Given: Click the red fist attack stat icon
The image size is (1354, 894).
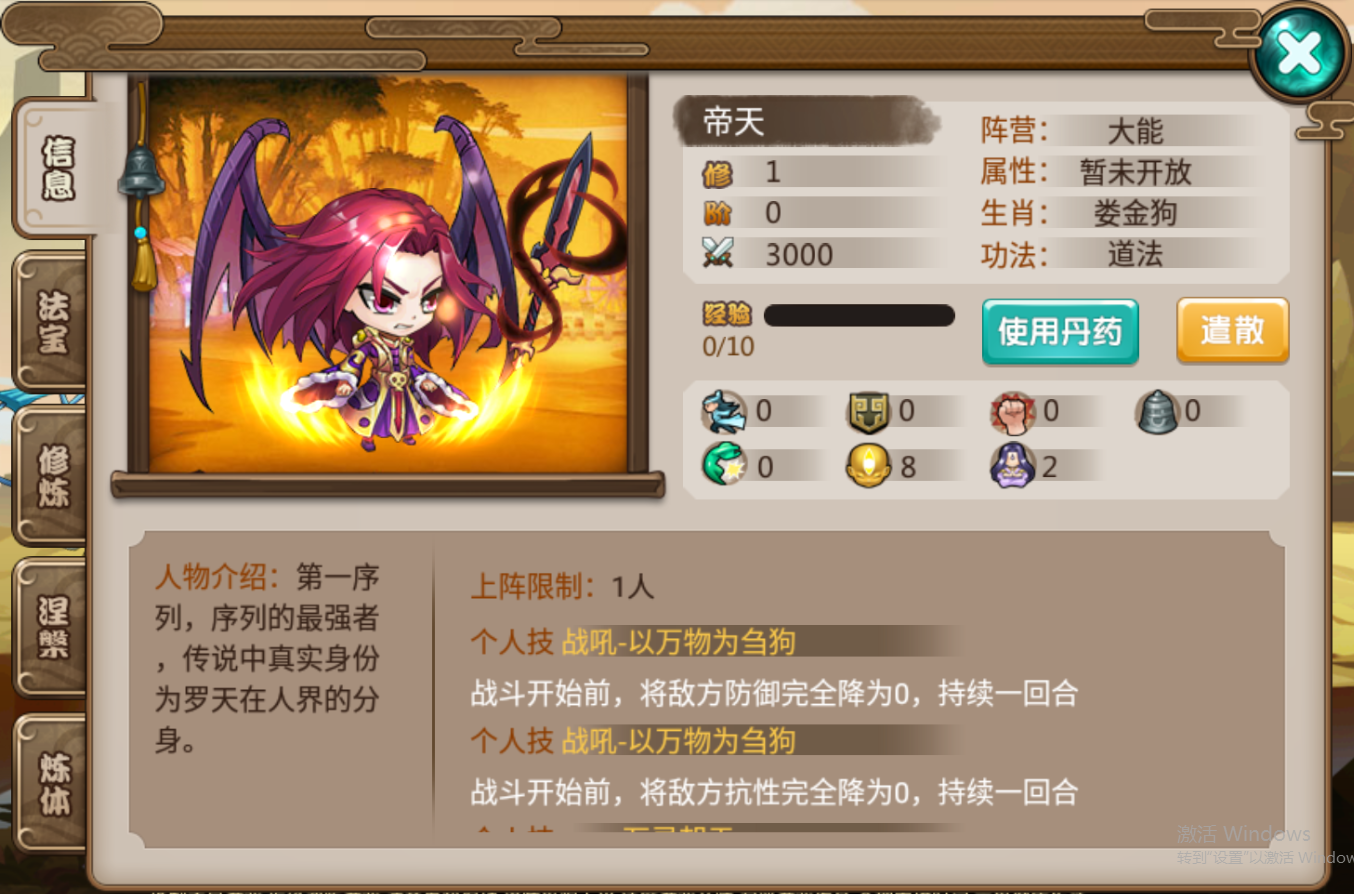Looking at the screenshot, I should point(1013,411).
